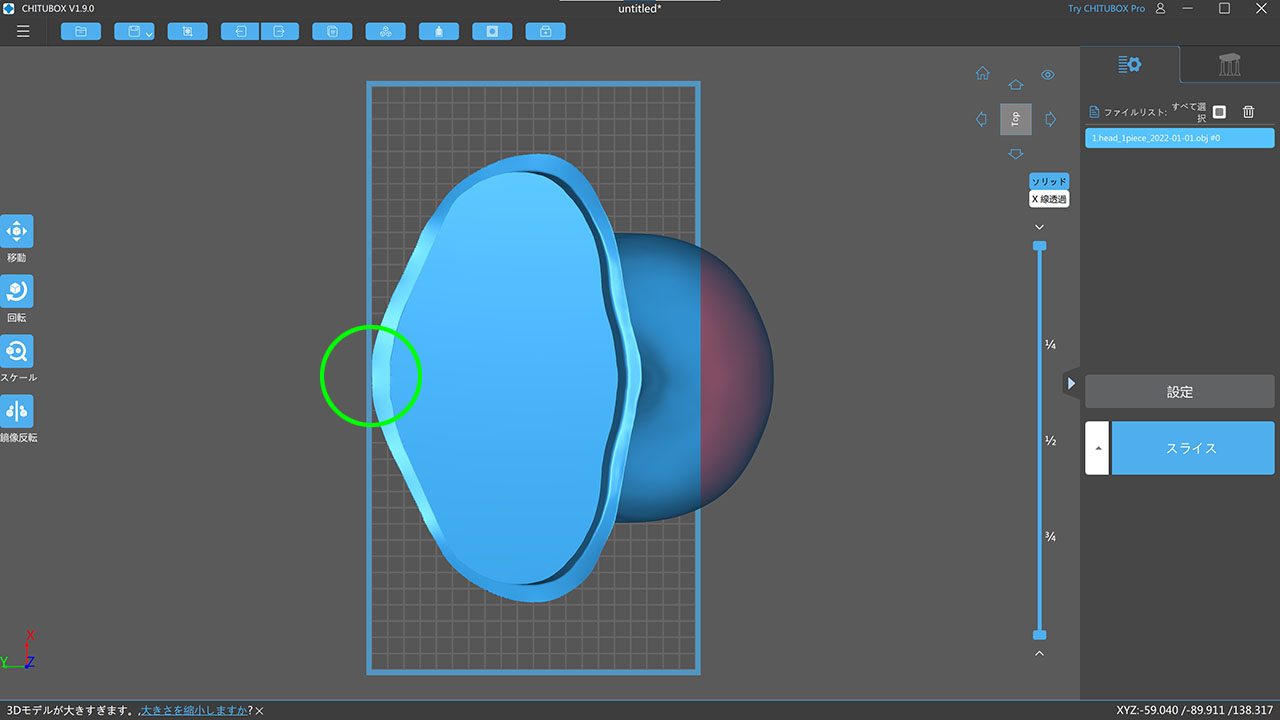Click the 大きさを縮小しますか link

[x=194, y=710]
